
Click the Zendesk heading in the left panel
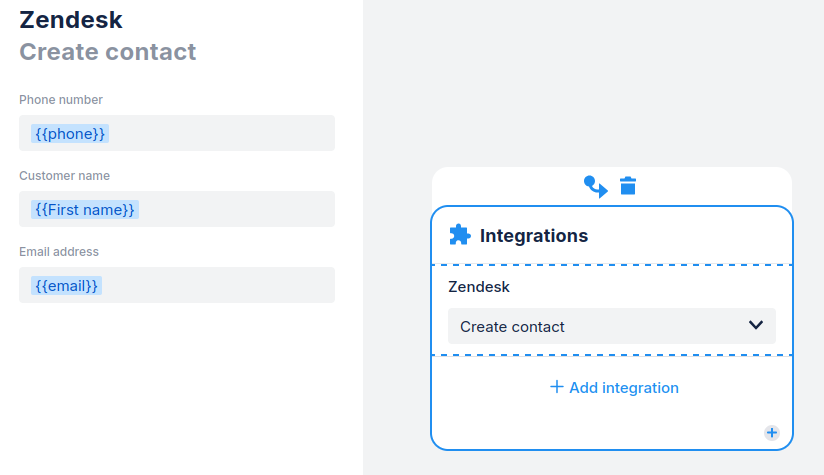pyautogui.click(x=71, y=19)
